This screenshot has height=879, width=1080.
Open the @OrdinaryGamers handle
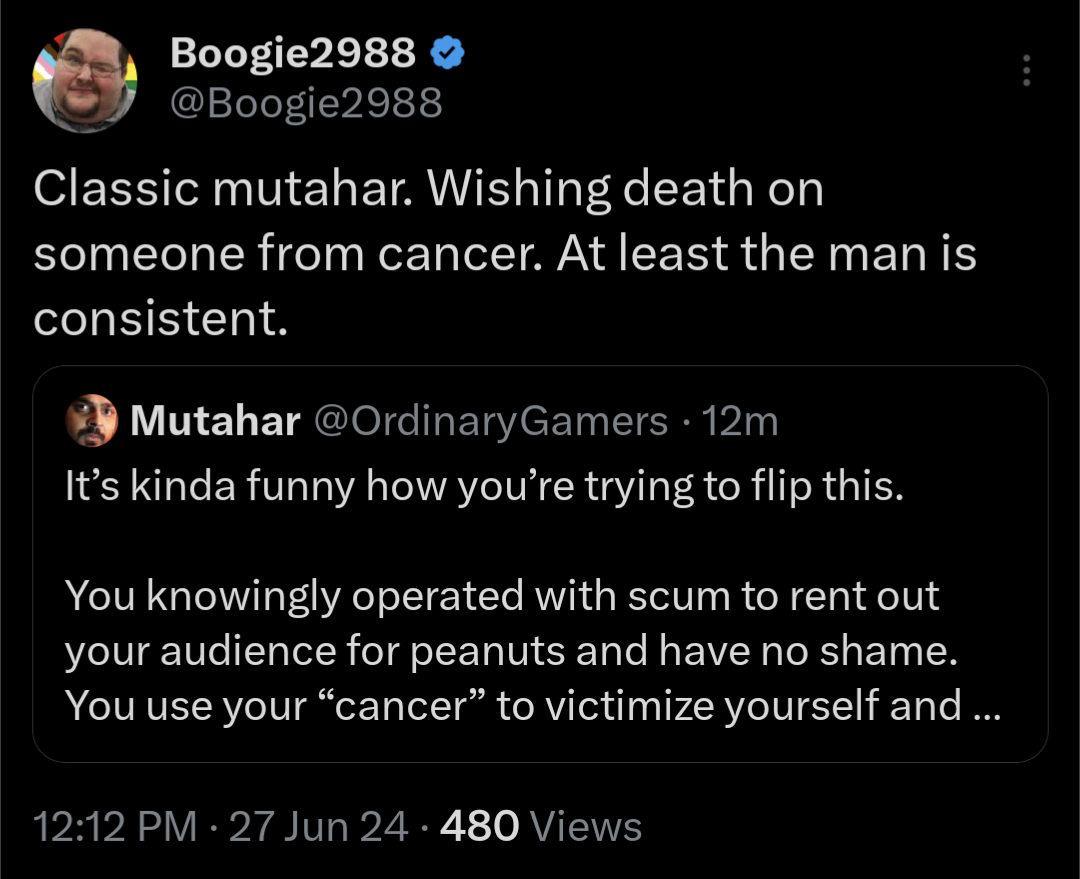pyautogui.click(x=491, y=421)
